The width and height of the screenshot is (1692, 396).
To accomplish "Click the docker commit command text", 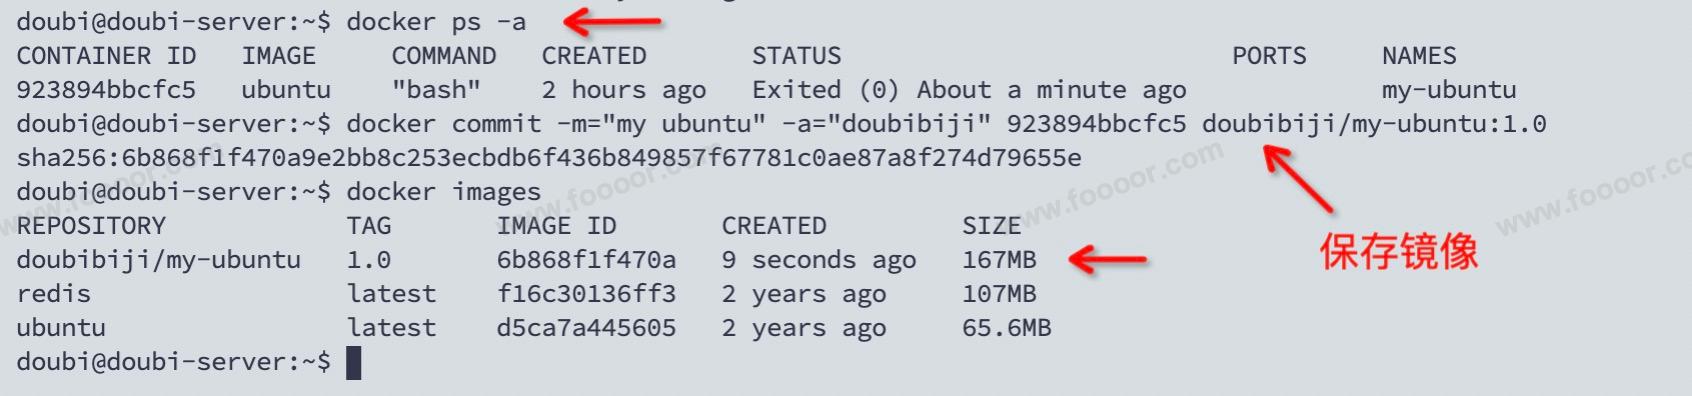I will 946,124.
